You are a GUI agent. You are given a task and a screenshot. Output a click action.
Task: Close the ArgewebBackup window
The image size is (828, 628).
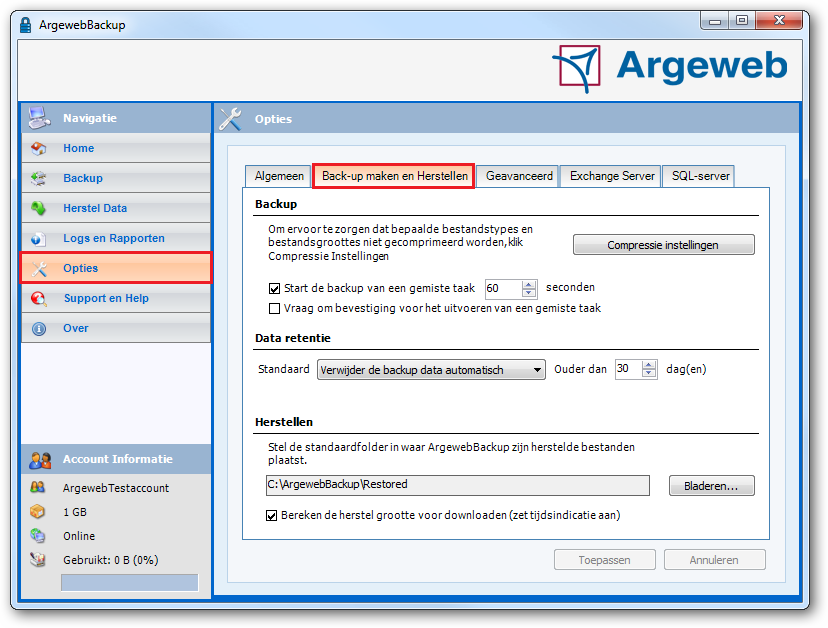pyautogui.click(x=778, y=21)
